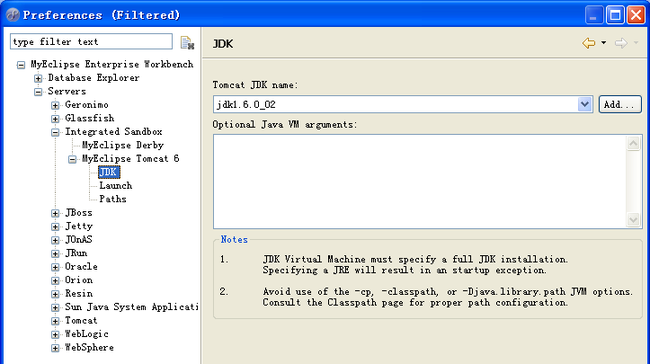Select the Launch tree item
This screenshot has height=364, width=650.
pos(116,185)
